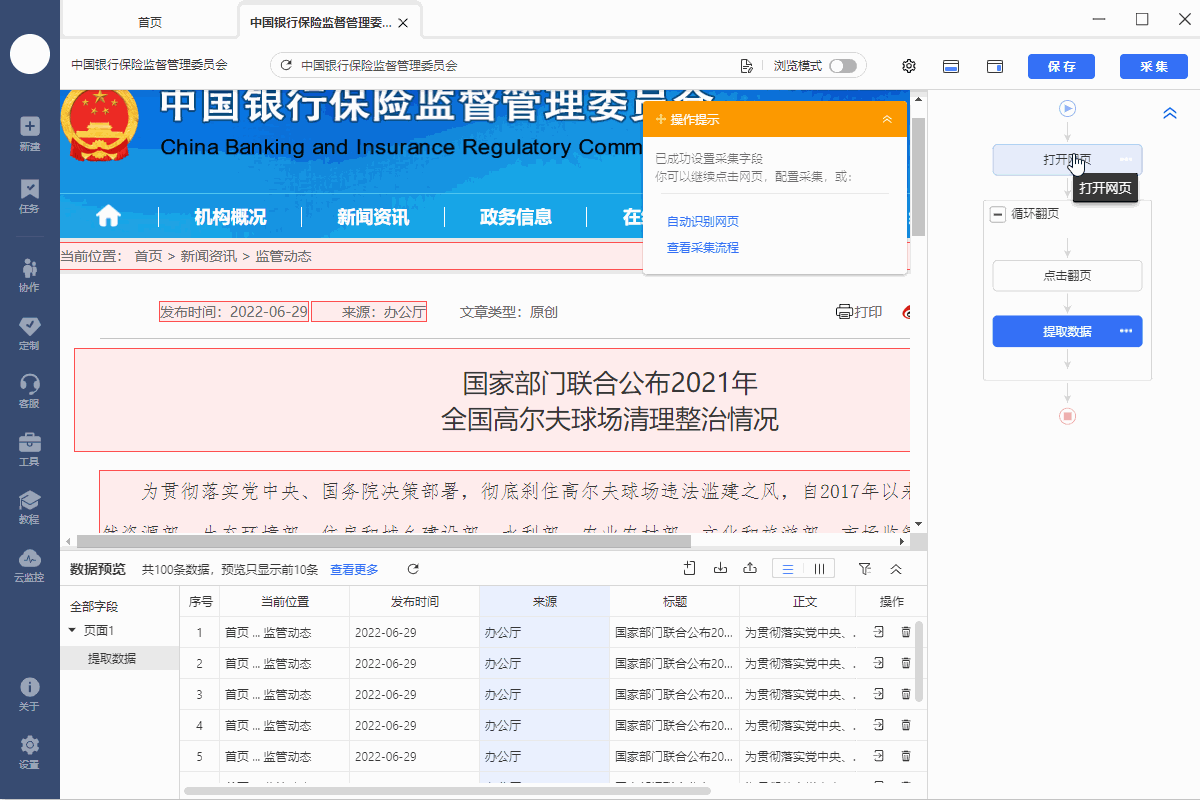1200x800 pixels.
Task: Open 教程 in left sidebar
Action: tap(29, 507)
